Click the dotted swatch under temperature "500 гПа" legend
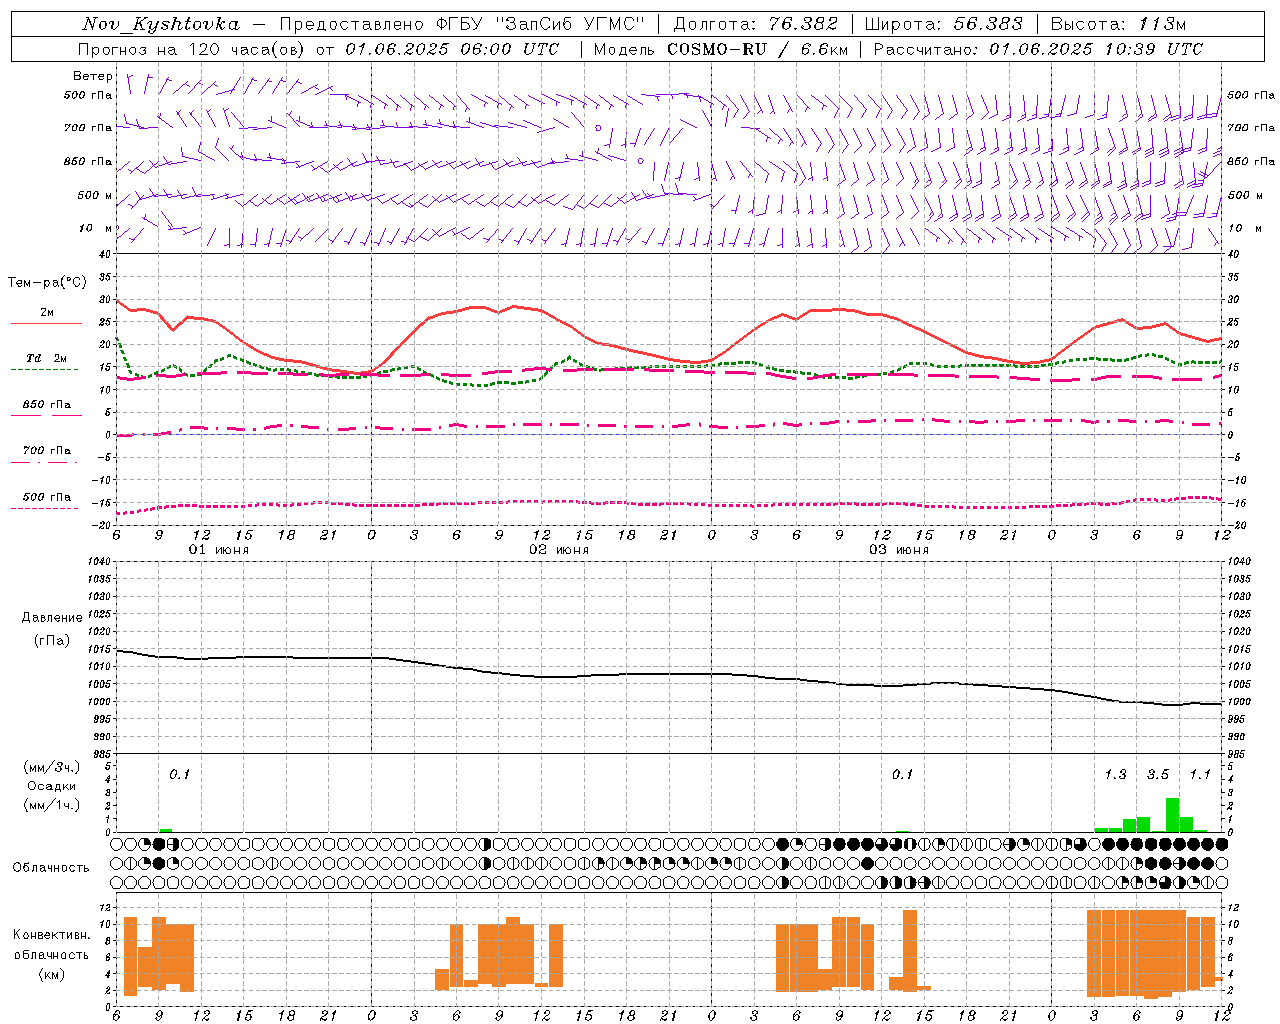 point(45,508)
